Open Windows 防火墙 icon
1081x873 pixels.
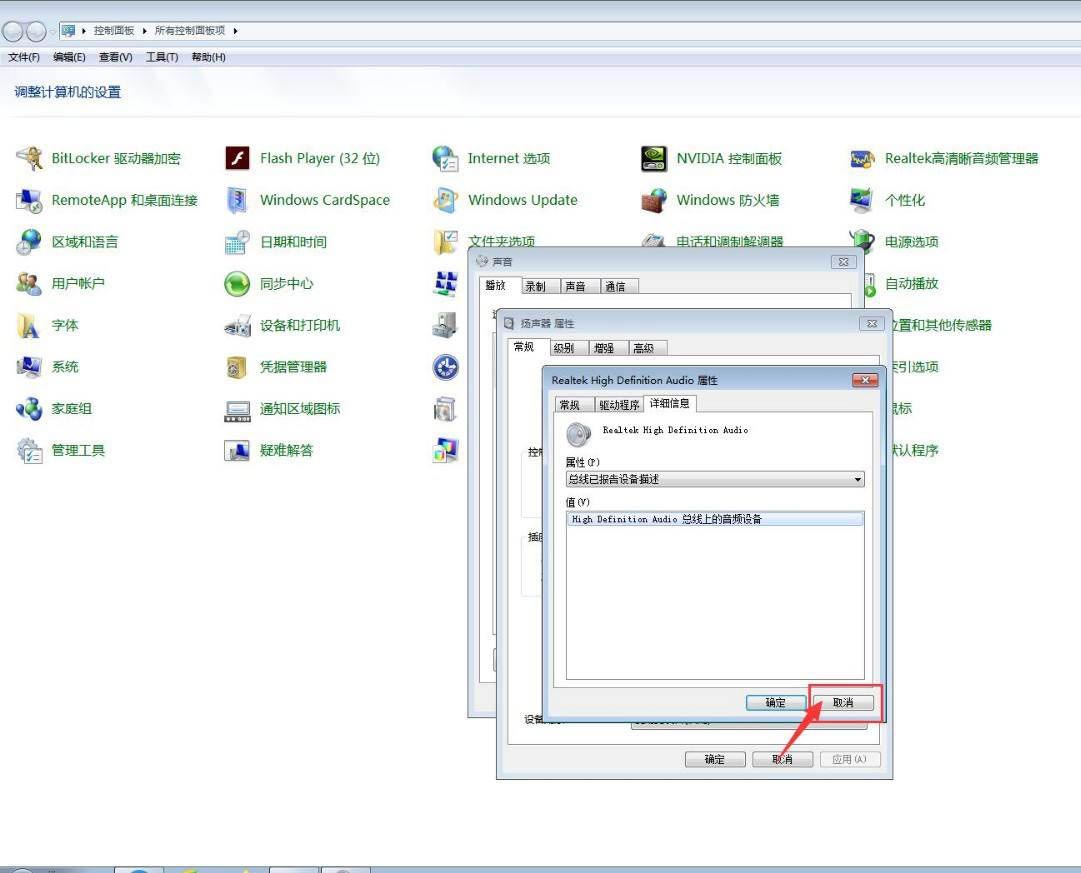pos(654,200)
